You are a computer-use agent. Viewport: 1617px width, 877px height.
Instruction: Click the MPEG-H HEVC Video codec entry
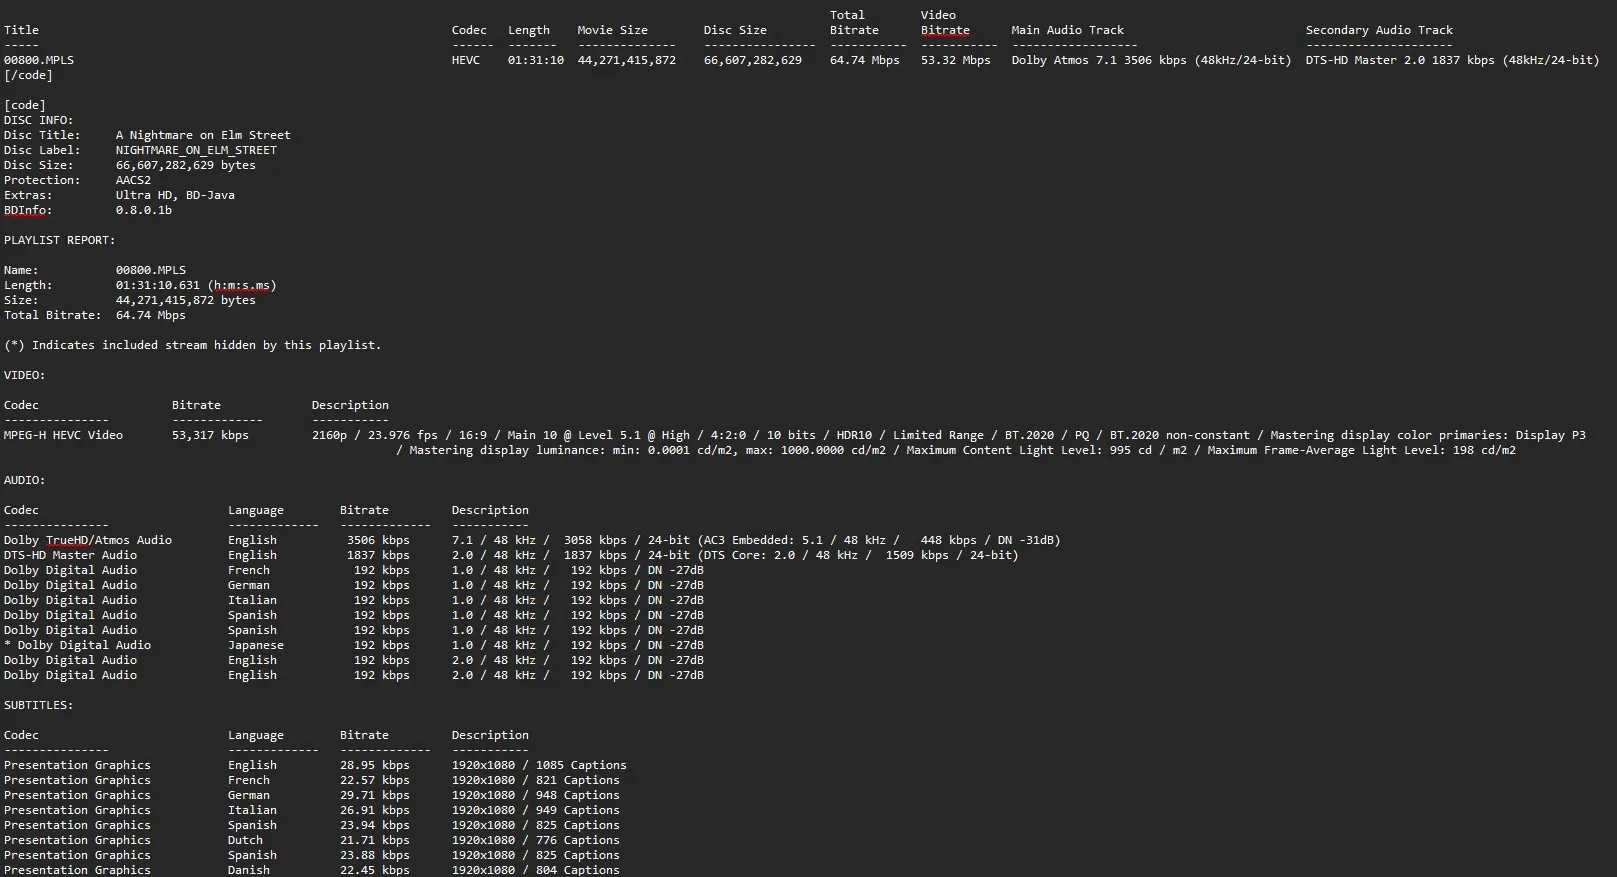64,435
